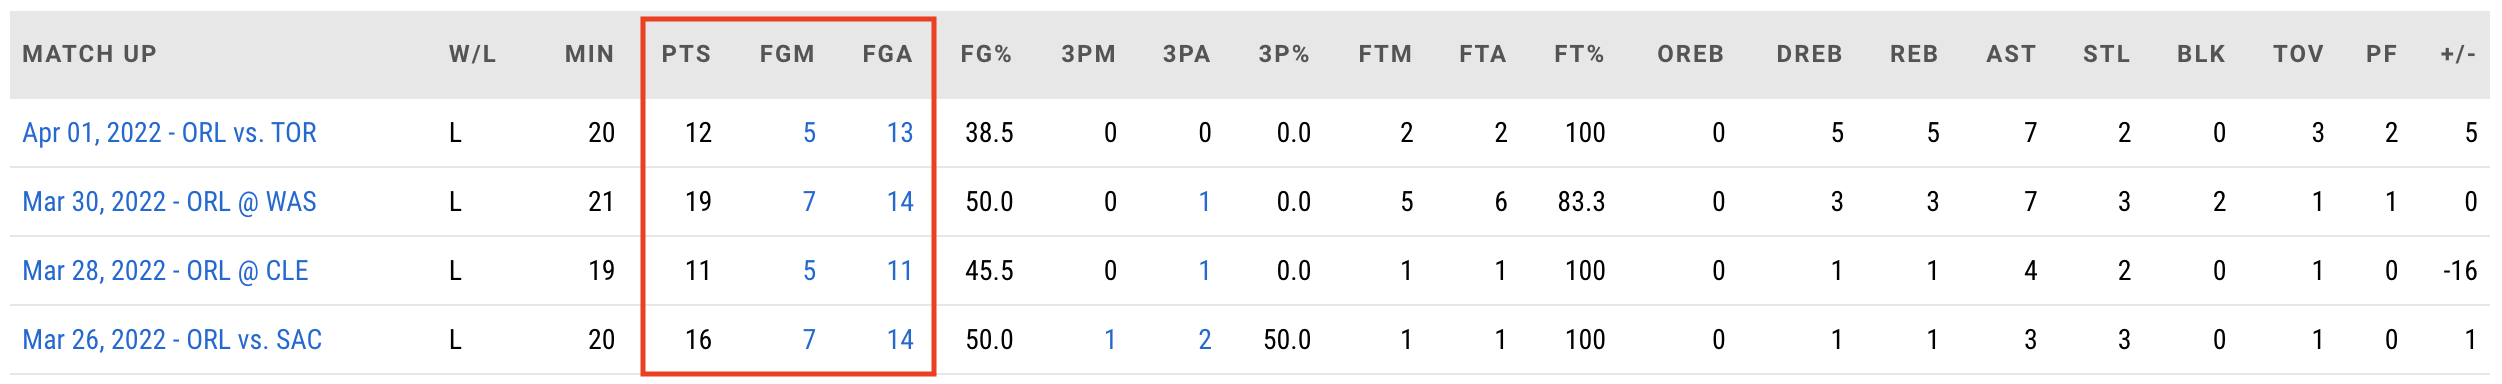Open the Mar 28, 2022 ORL @ CLE matchup
This screenshot has height=384, width=2502.
pyautogui.click(x=165, y=271)
